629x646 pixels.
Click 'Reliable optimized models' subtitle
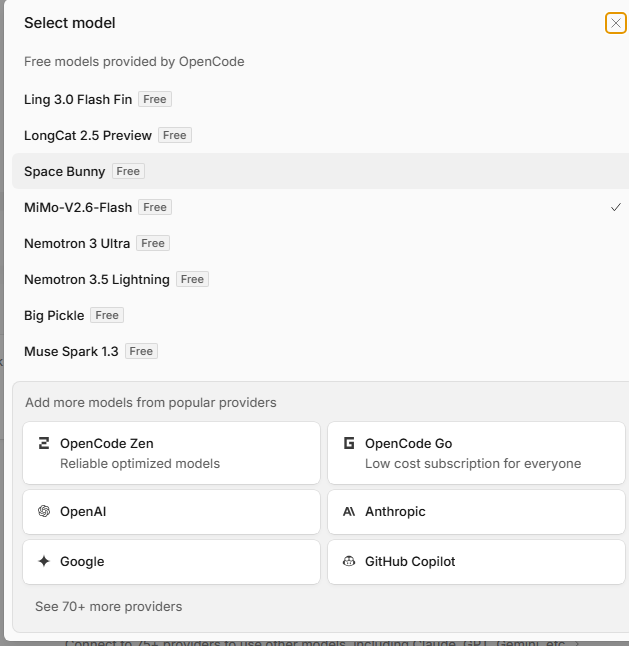click(x=140, y=463)
